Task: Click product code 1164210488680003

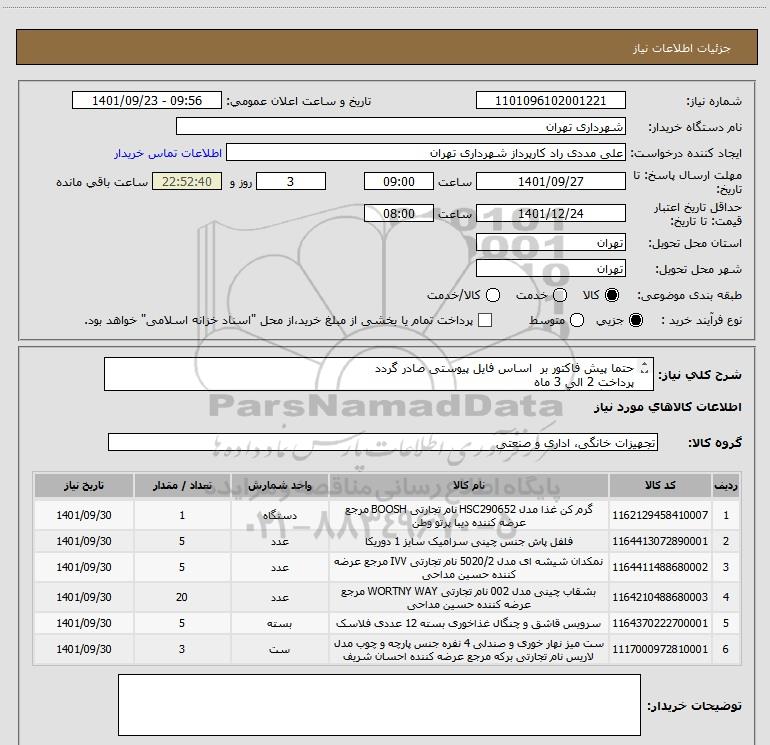Action: pos(660,597)
